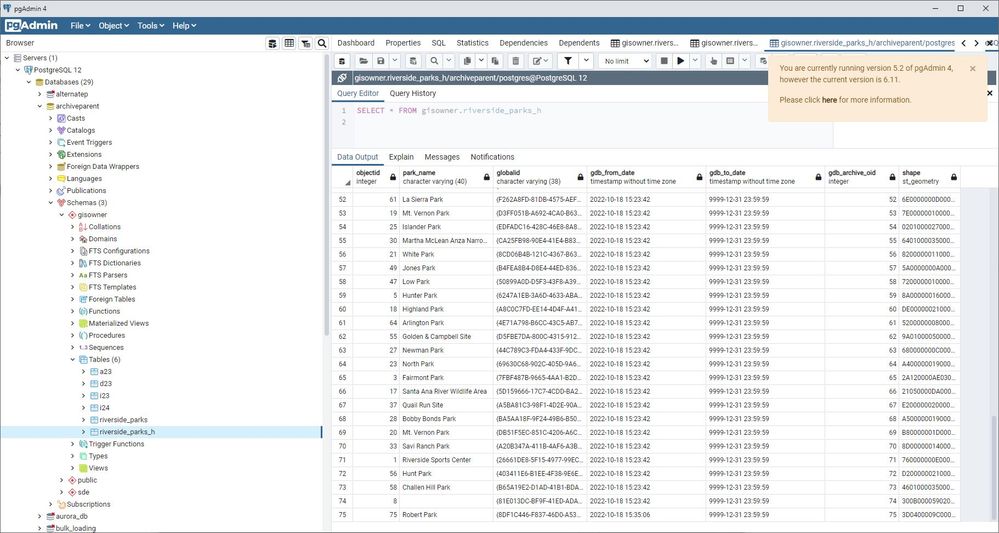Click the query tool database icon in toolbar
999x533 pixels.
click(342, 61)
